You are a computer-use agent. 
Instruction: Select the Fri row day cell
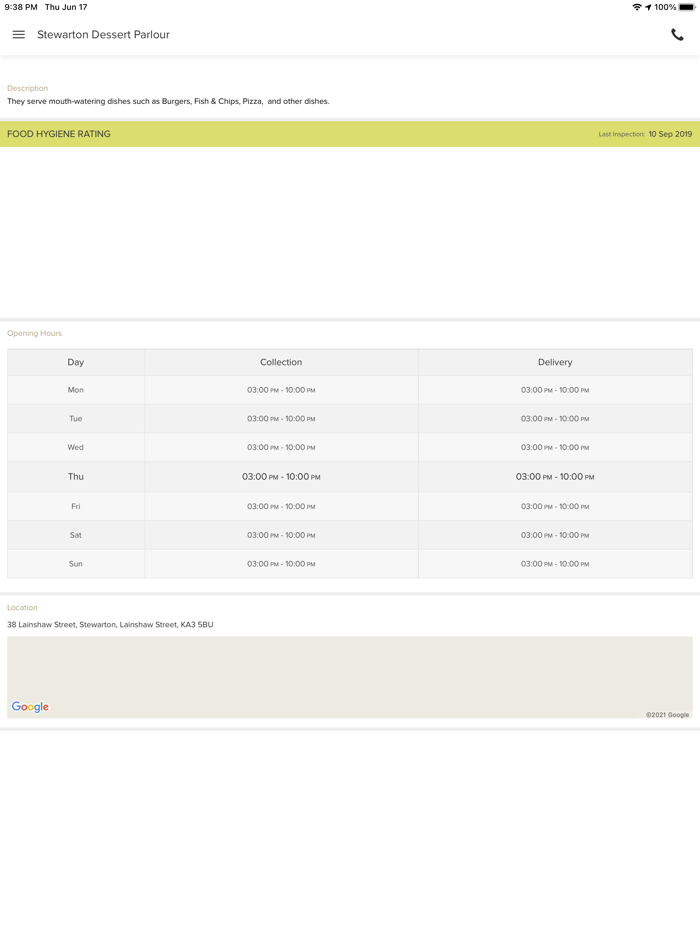point(76,506)
